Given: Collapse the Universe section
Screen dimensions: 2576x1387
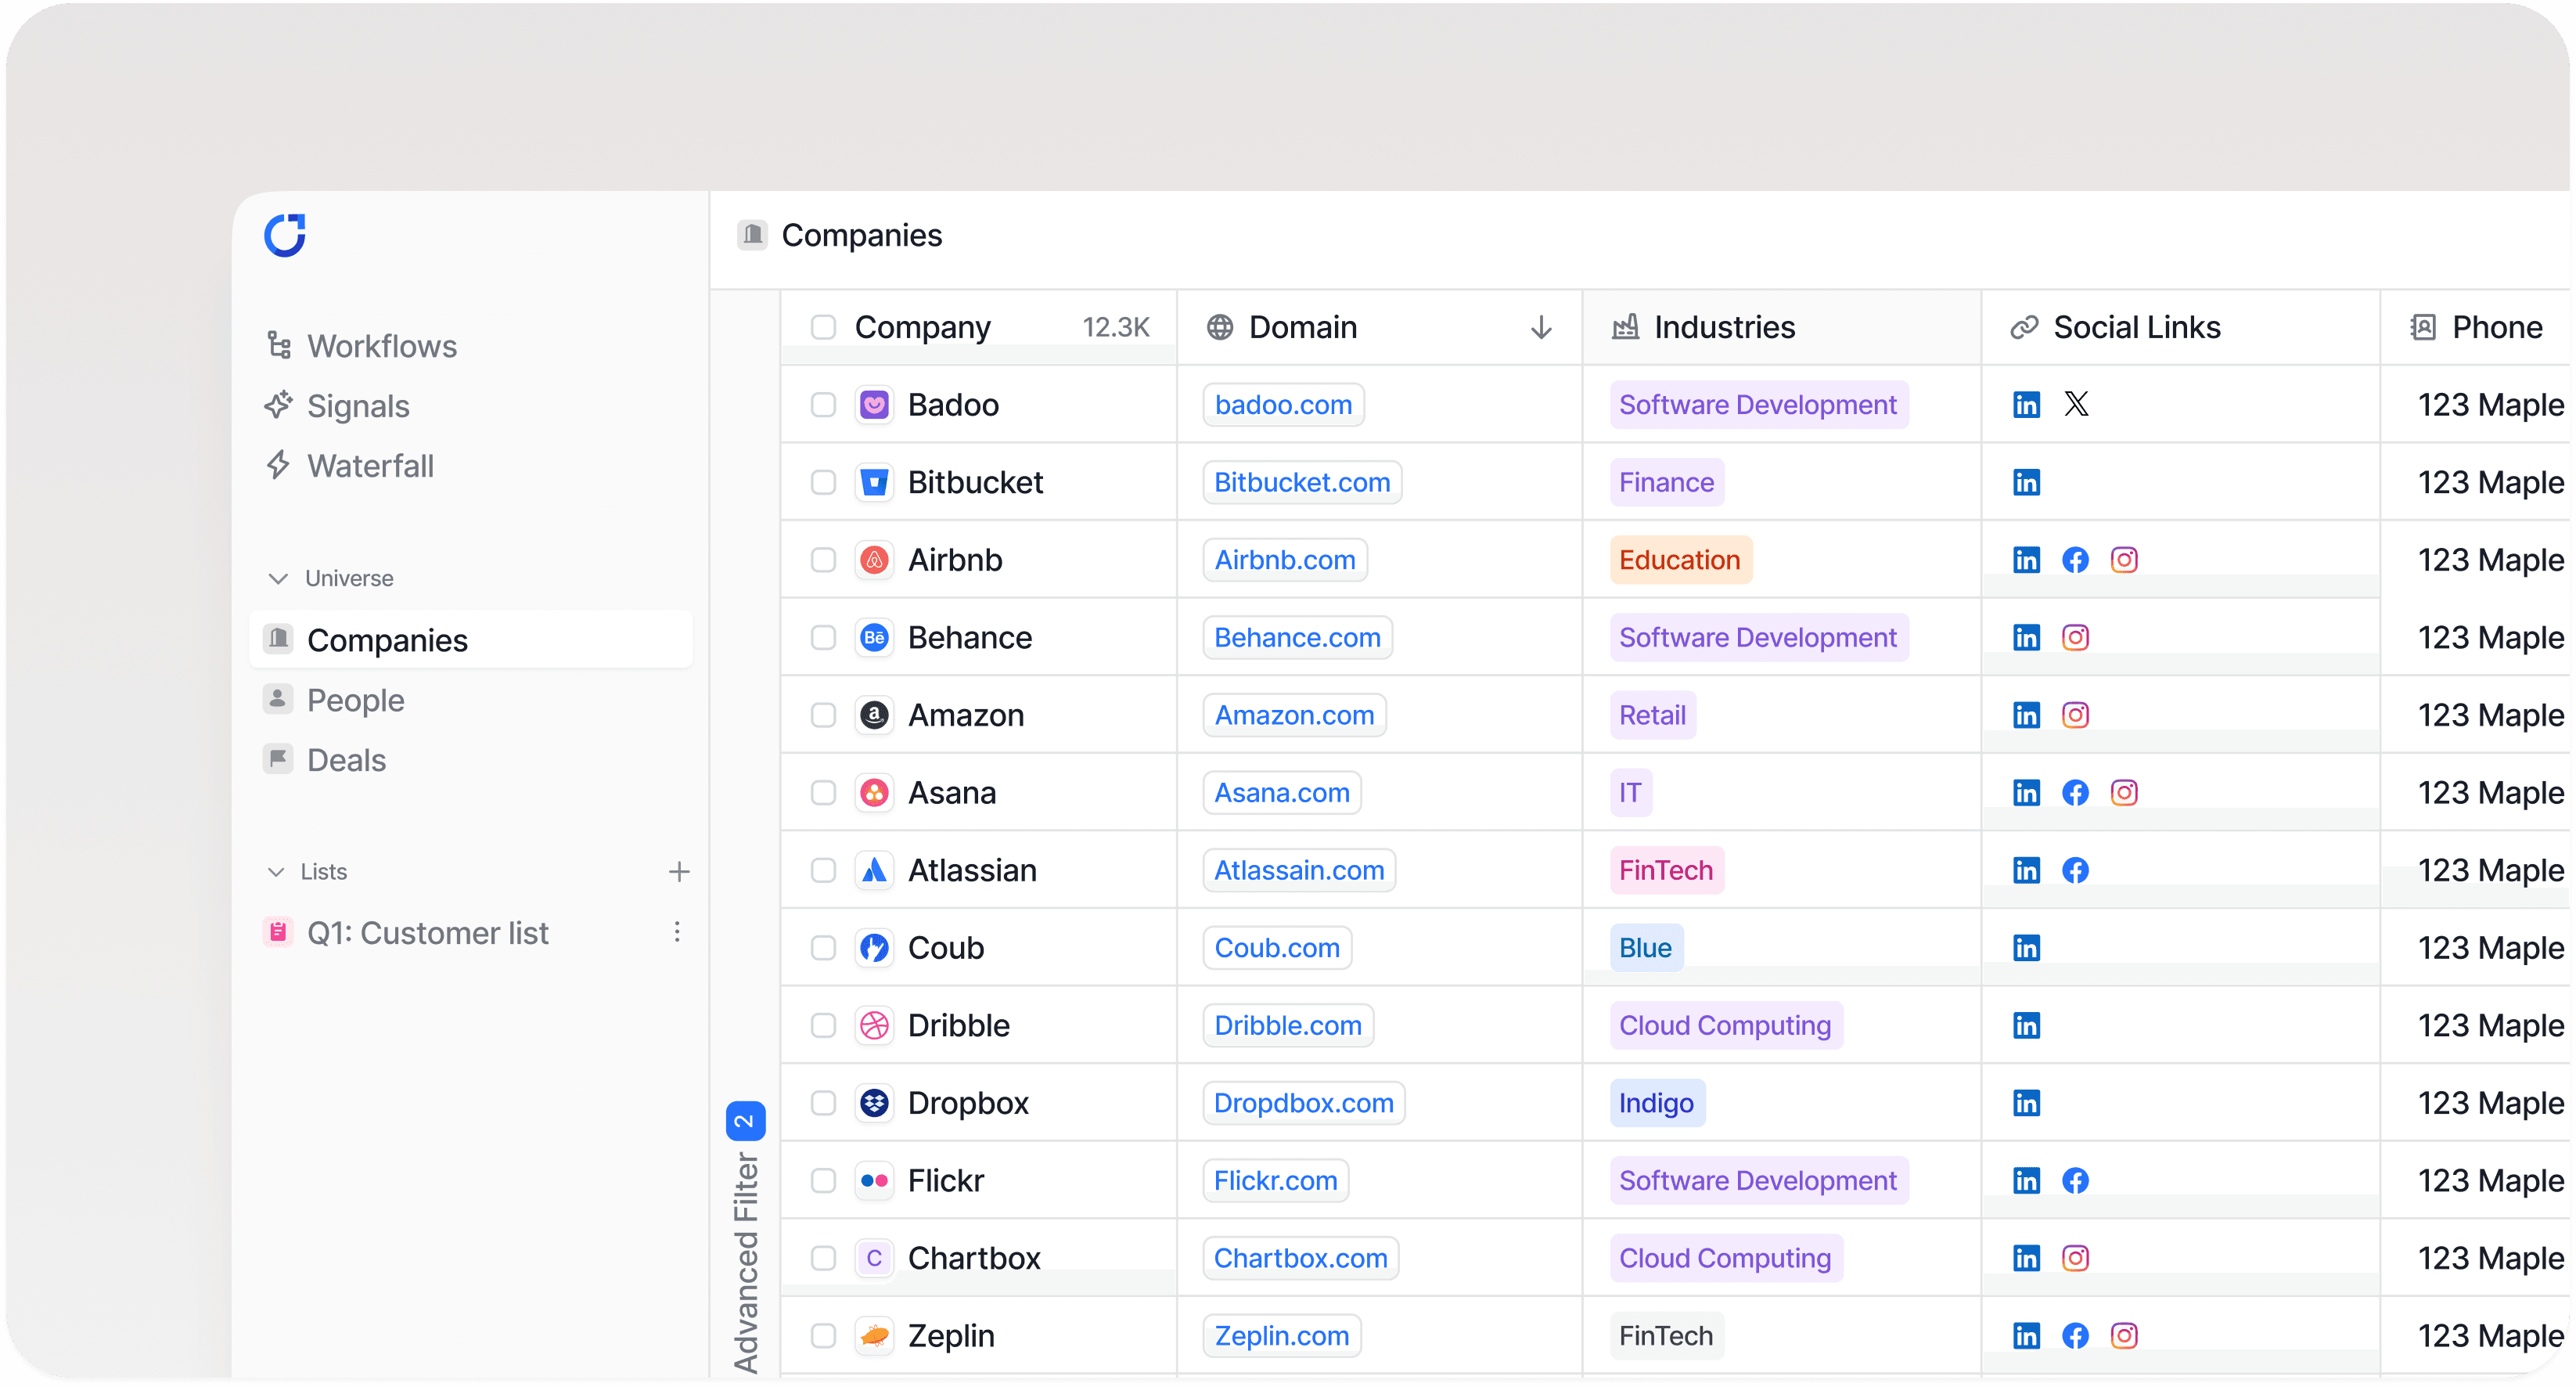Looking at the screenshot, I should (x=278, y=578).
